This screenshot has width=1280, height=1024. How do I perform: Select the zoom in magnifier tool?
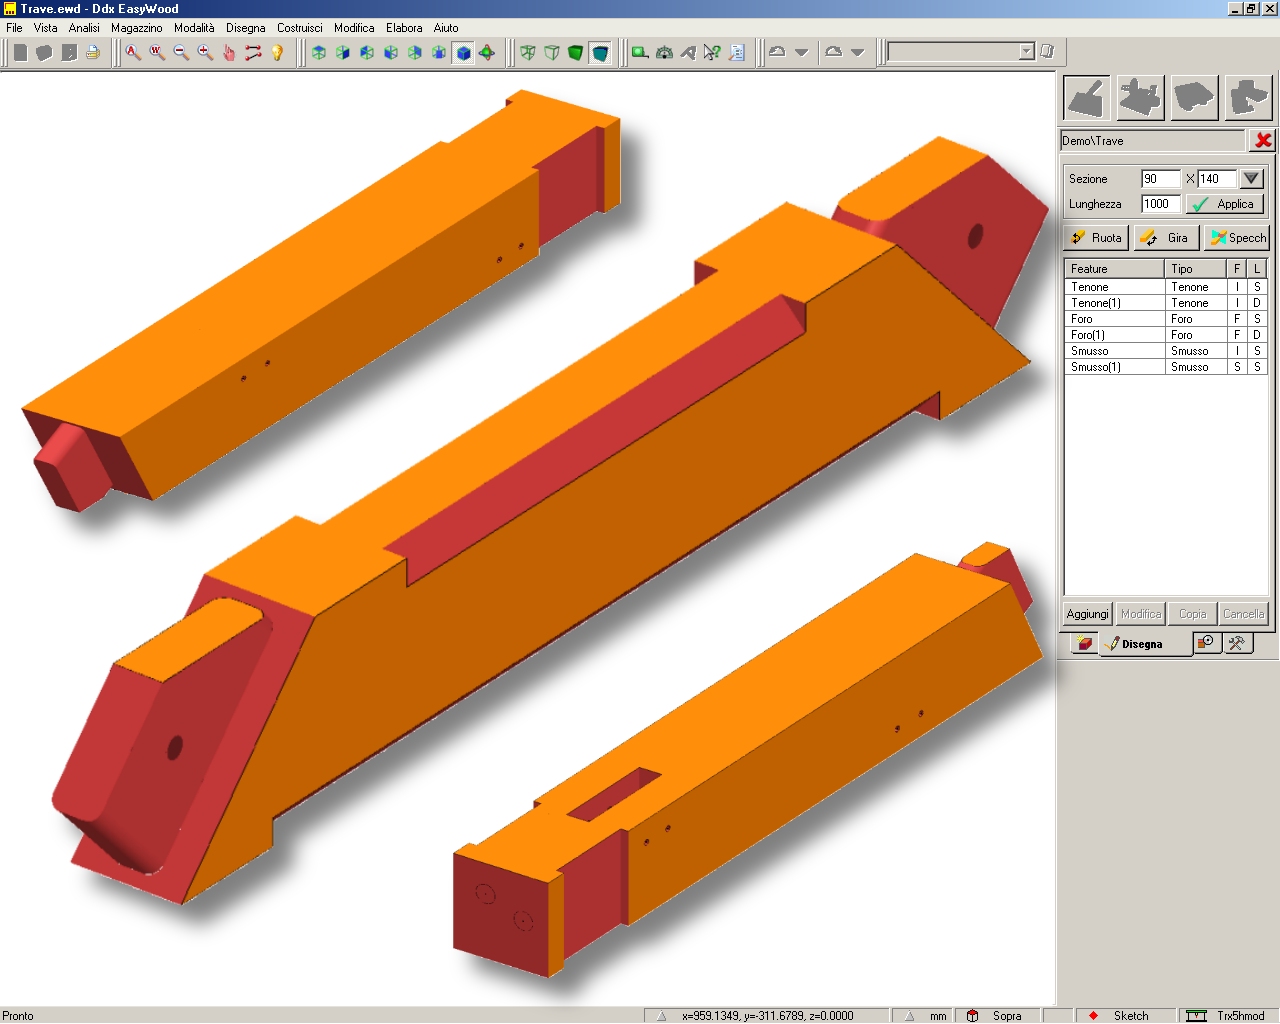(205, 53)
